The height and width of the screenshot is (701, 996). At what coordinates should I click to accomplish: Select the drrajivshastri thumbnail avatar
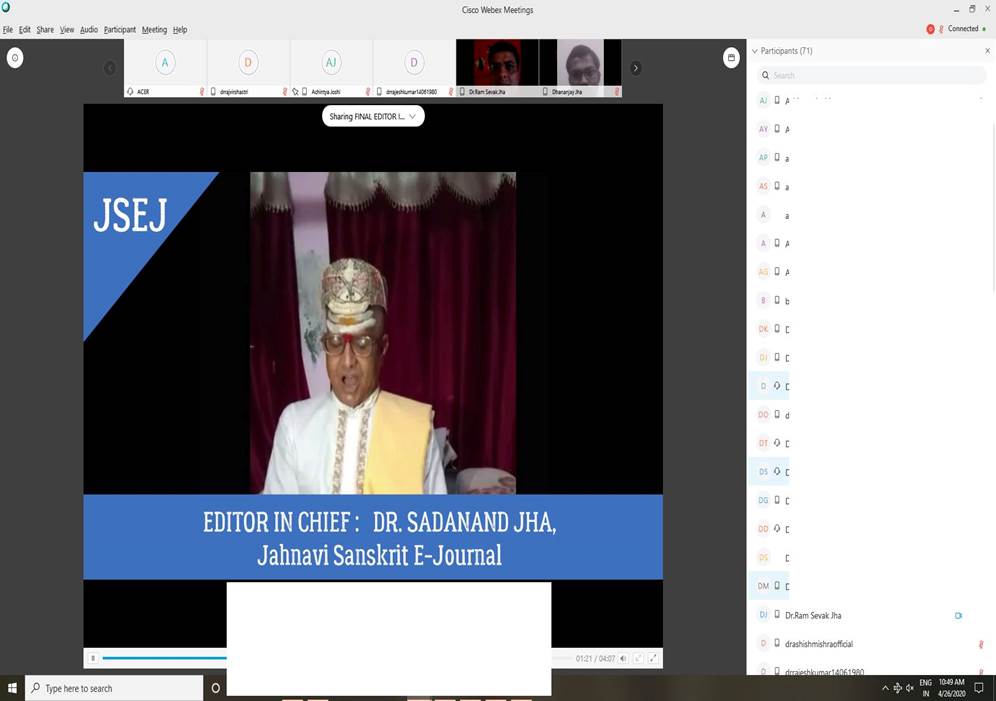(248, 62)
